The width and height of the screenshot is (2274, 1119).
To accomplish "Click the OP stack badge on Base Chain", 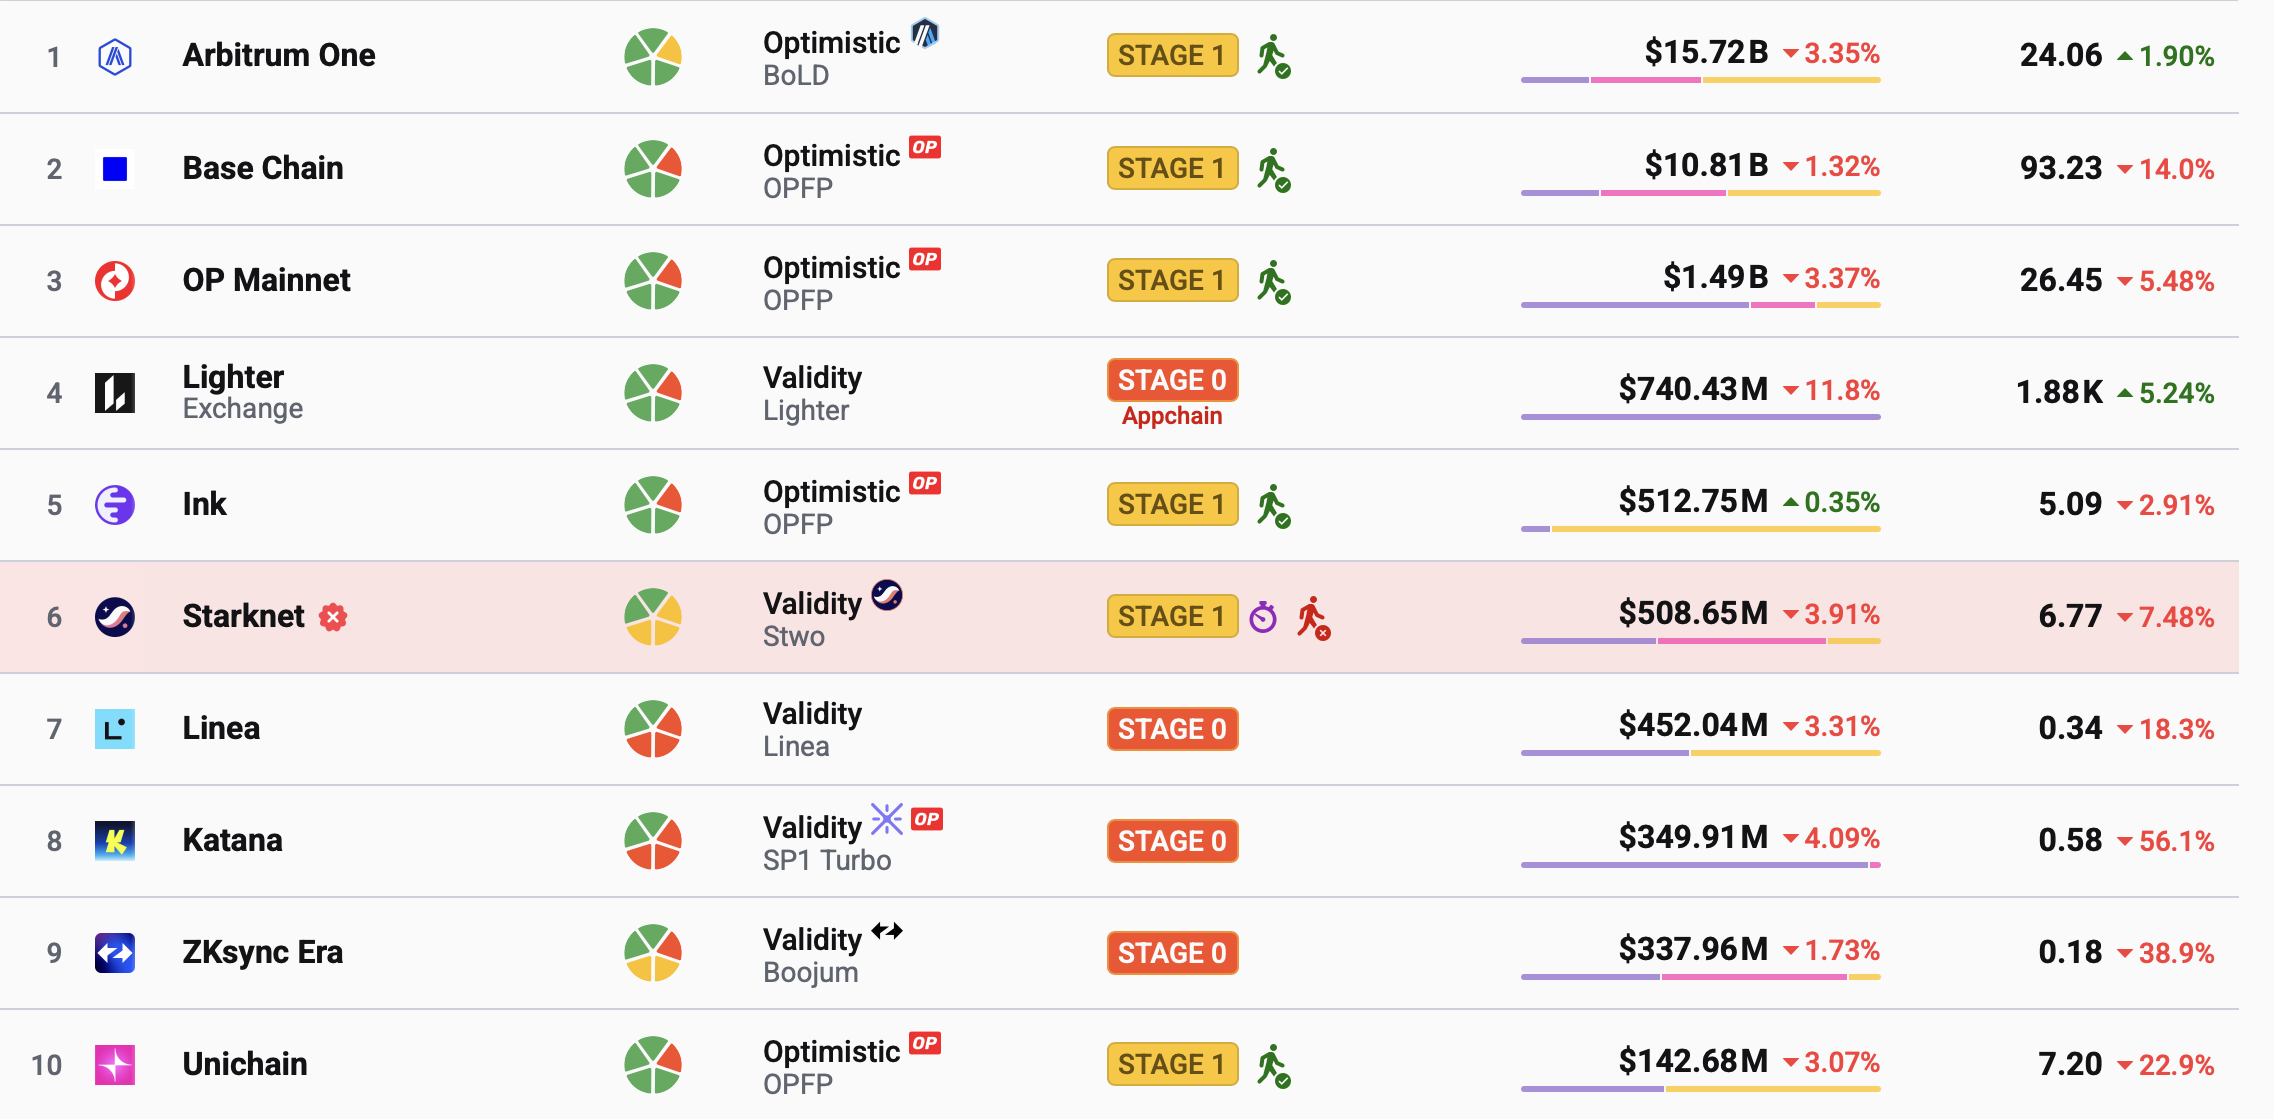I will pos(925,148).
